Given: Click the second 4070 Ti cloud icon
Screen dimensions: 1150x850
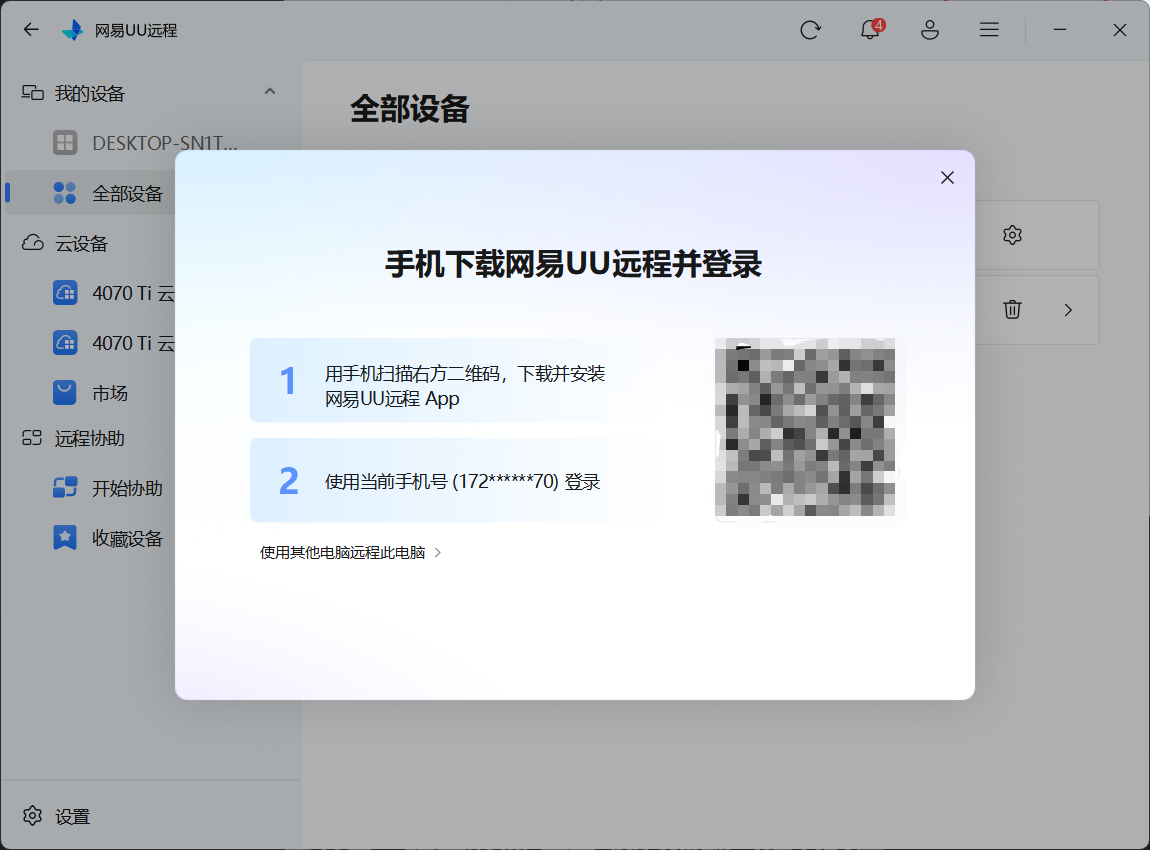Looking at the screenshot, I should [65, 342].
